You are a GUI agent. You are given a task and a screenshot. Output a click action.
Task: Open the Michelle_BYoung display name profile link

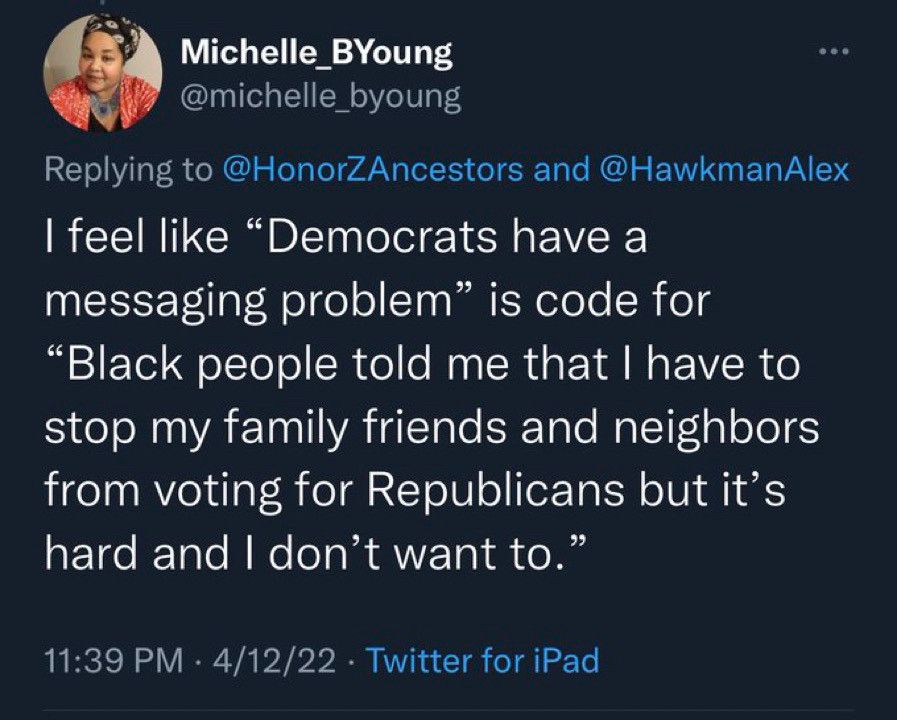pyautogui.click(x=316, y=54)
